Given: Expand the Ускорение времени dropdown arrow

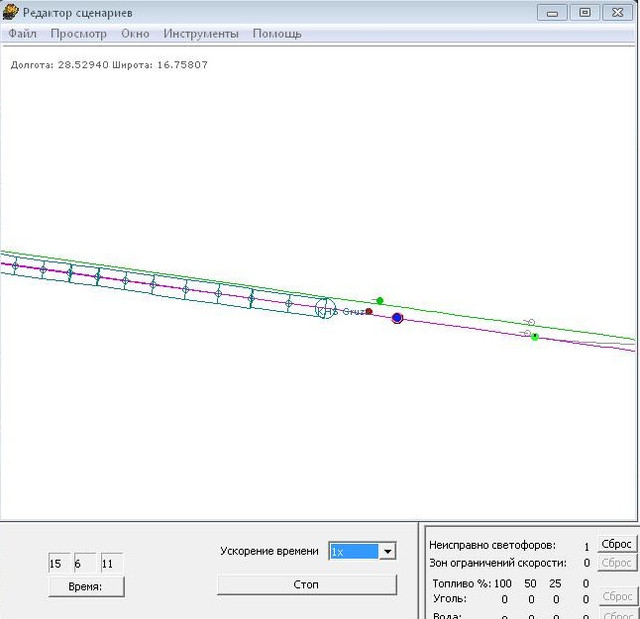Looking at the screenshot, I should point(387,551).
